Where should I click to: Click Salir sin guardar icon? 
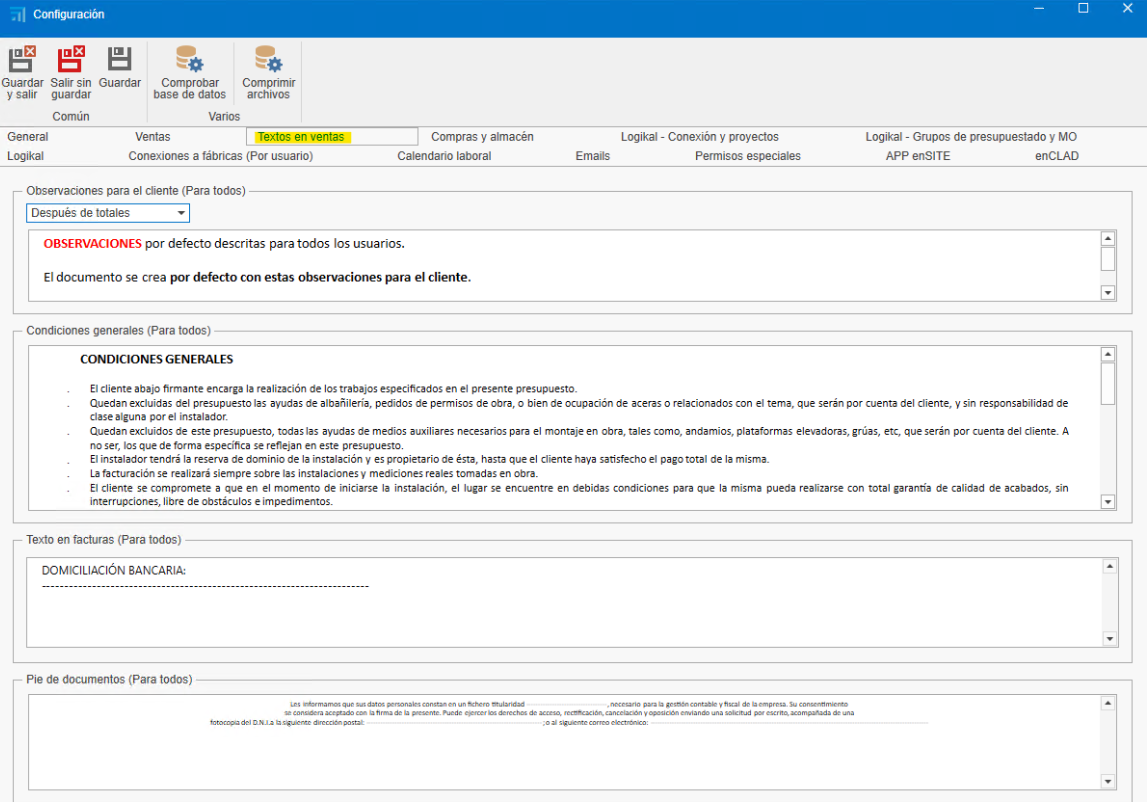pyautogui.click(x=71, y=59)
